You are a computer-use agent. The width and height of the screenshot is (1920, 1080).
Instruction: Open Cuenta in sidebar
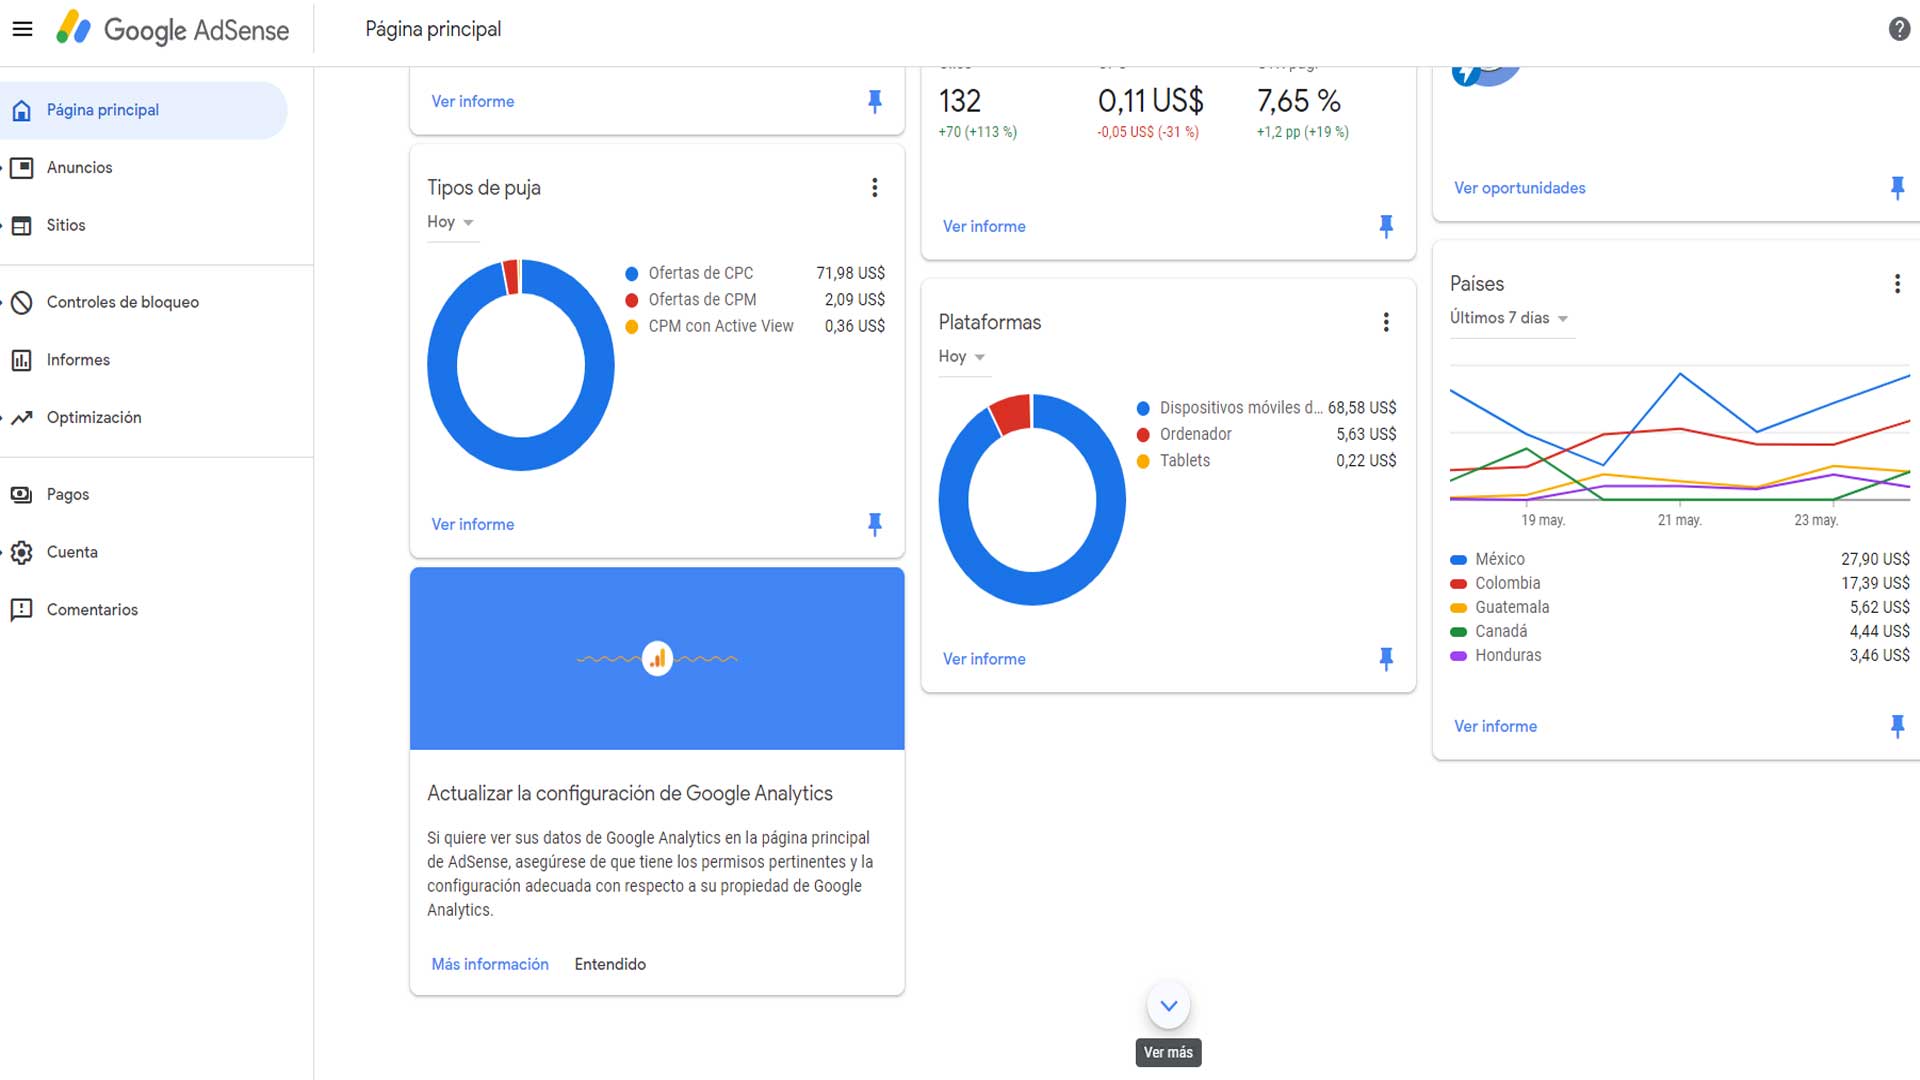(72, 552)
